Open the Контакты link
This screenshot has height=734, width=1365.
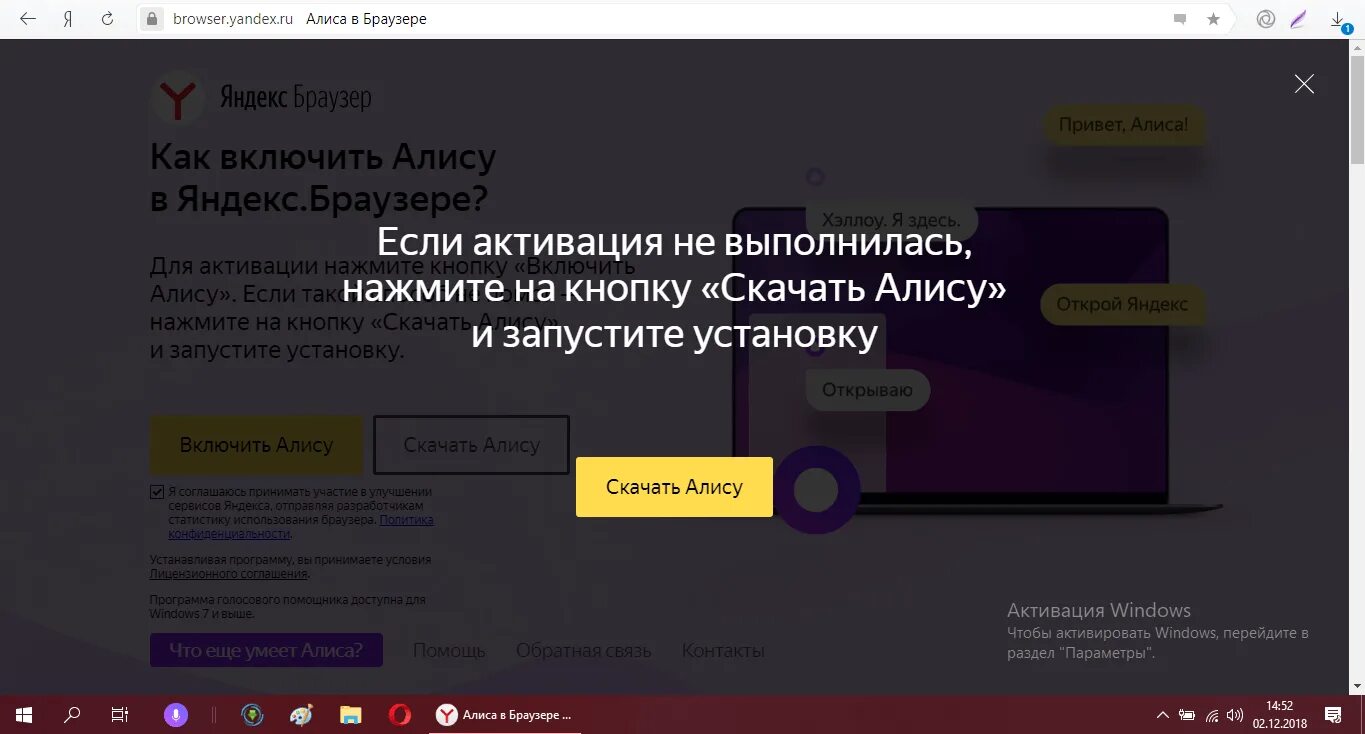723,651
